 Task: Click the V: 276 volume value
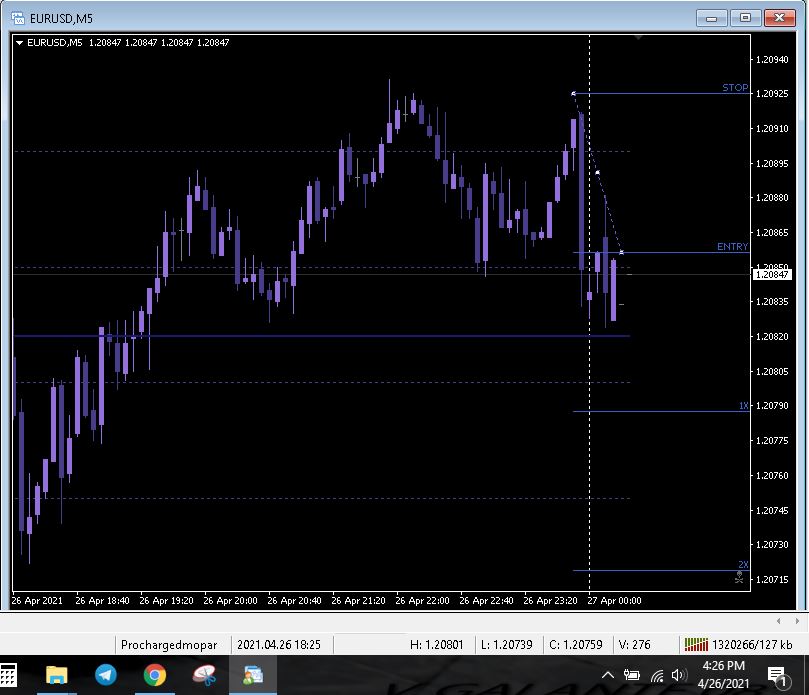coord(634,645)
